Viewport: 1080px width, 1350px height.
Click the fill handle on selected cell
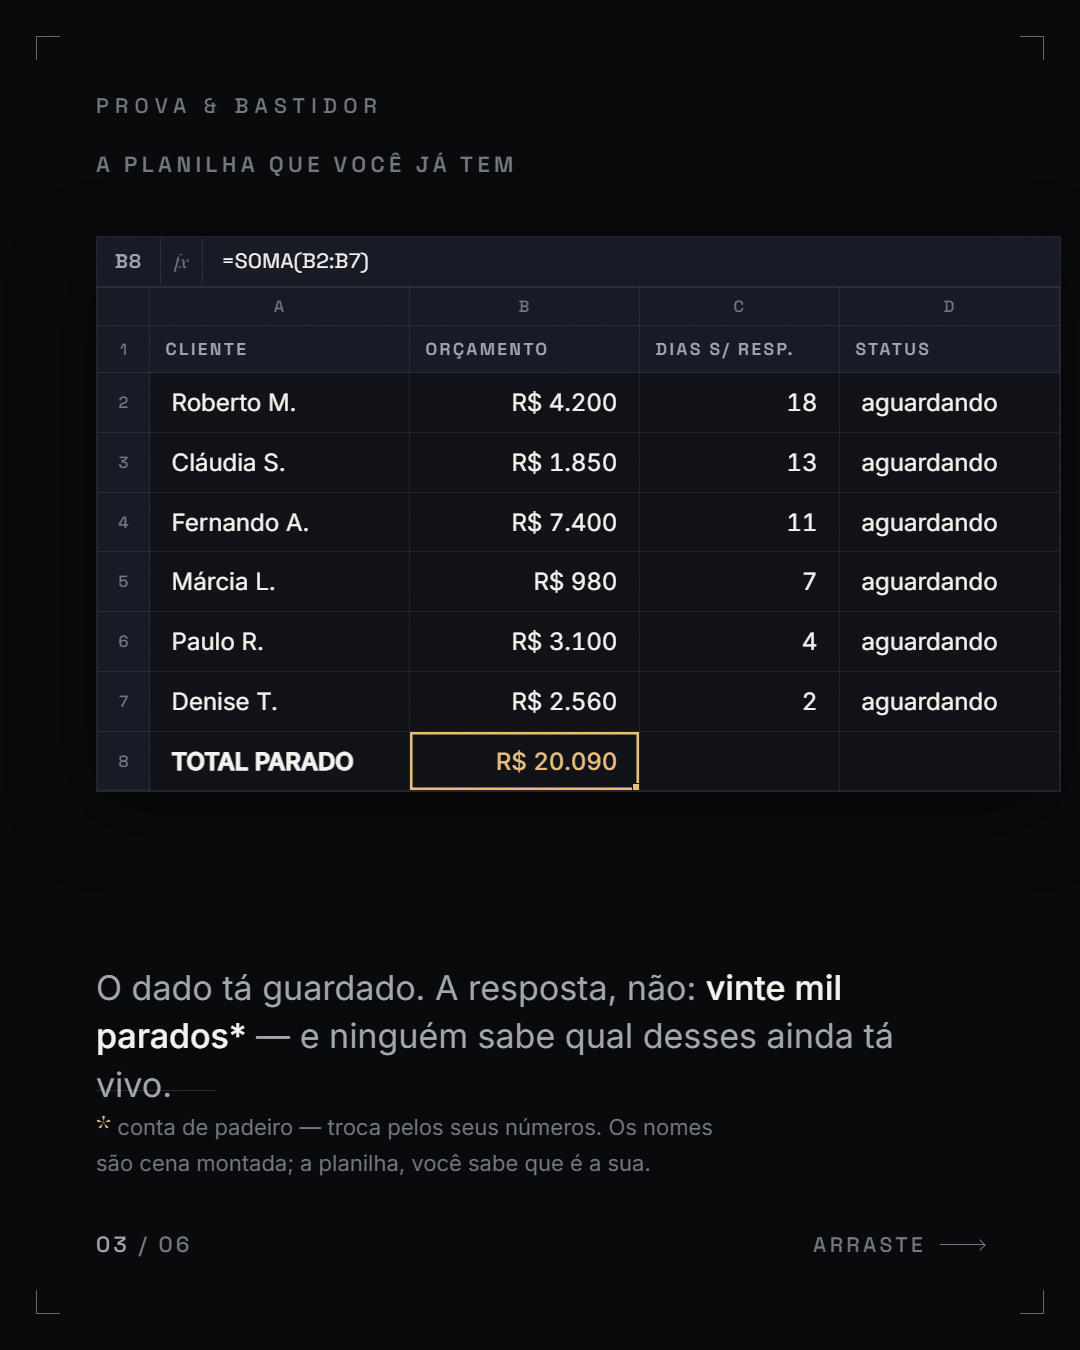point(636,787)
